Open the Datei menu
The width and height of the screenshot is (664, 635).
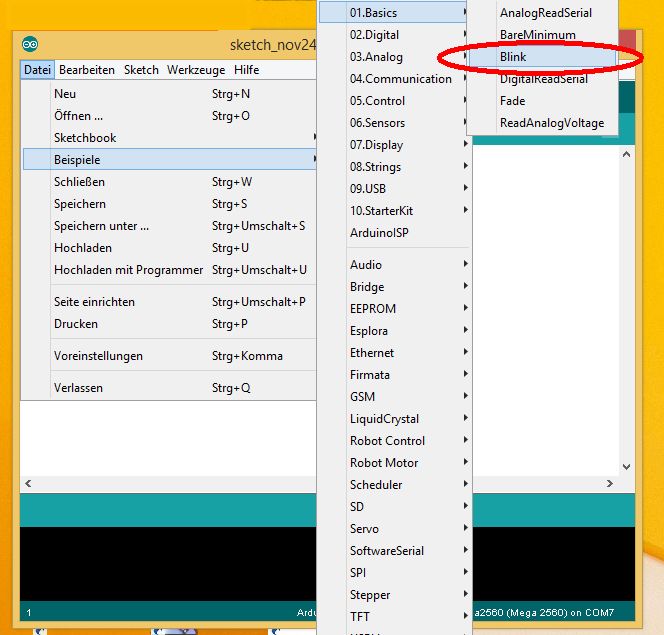click(x=37, y=69)
